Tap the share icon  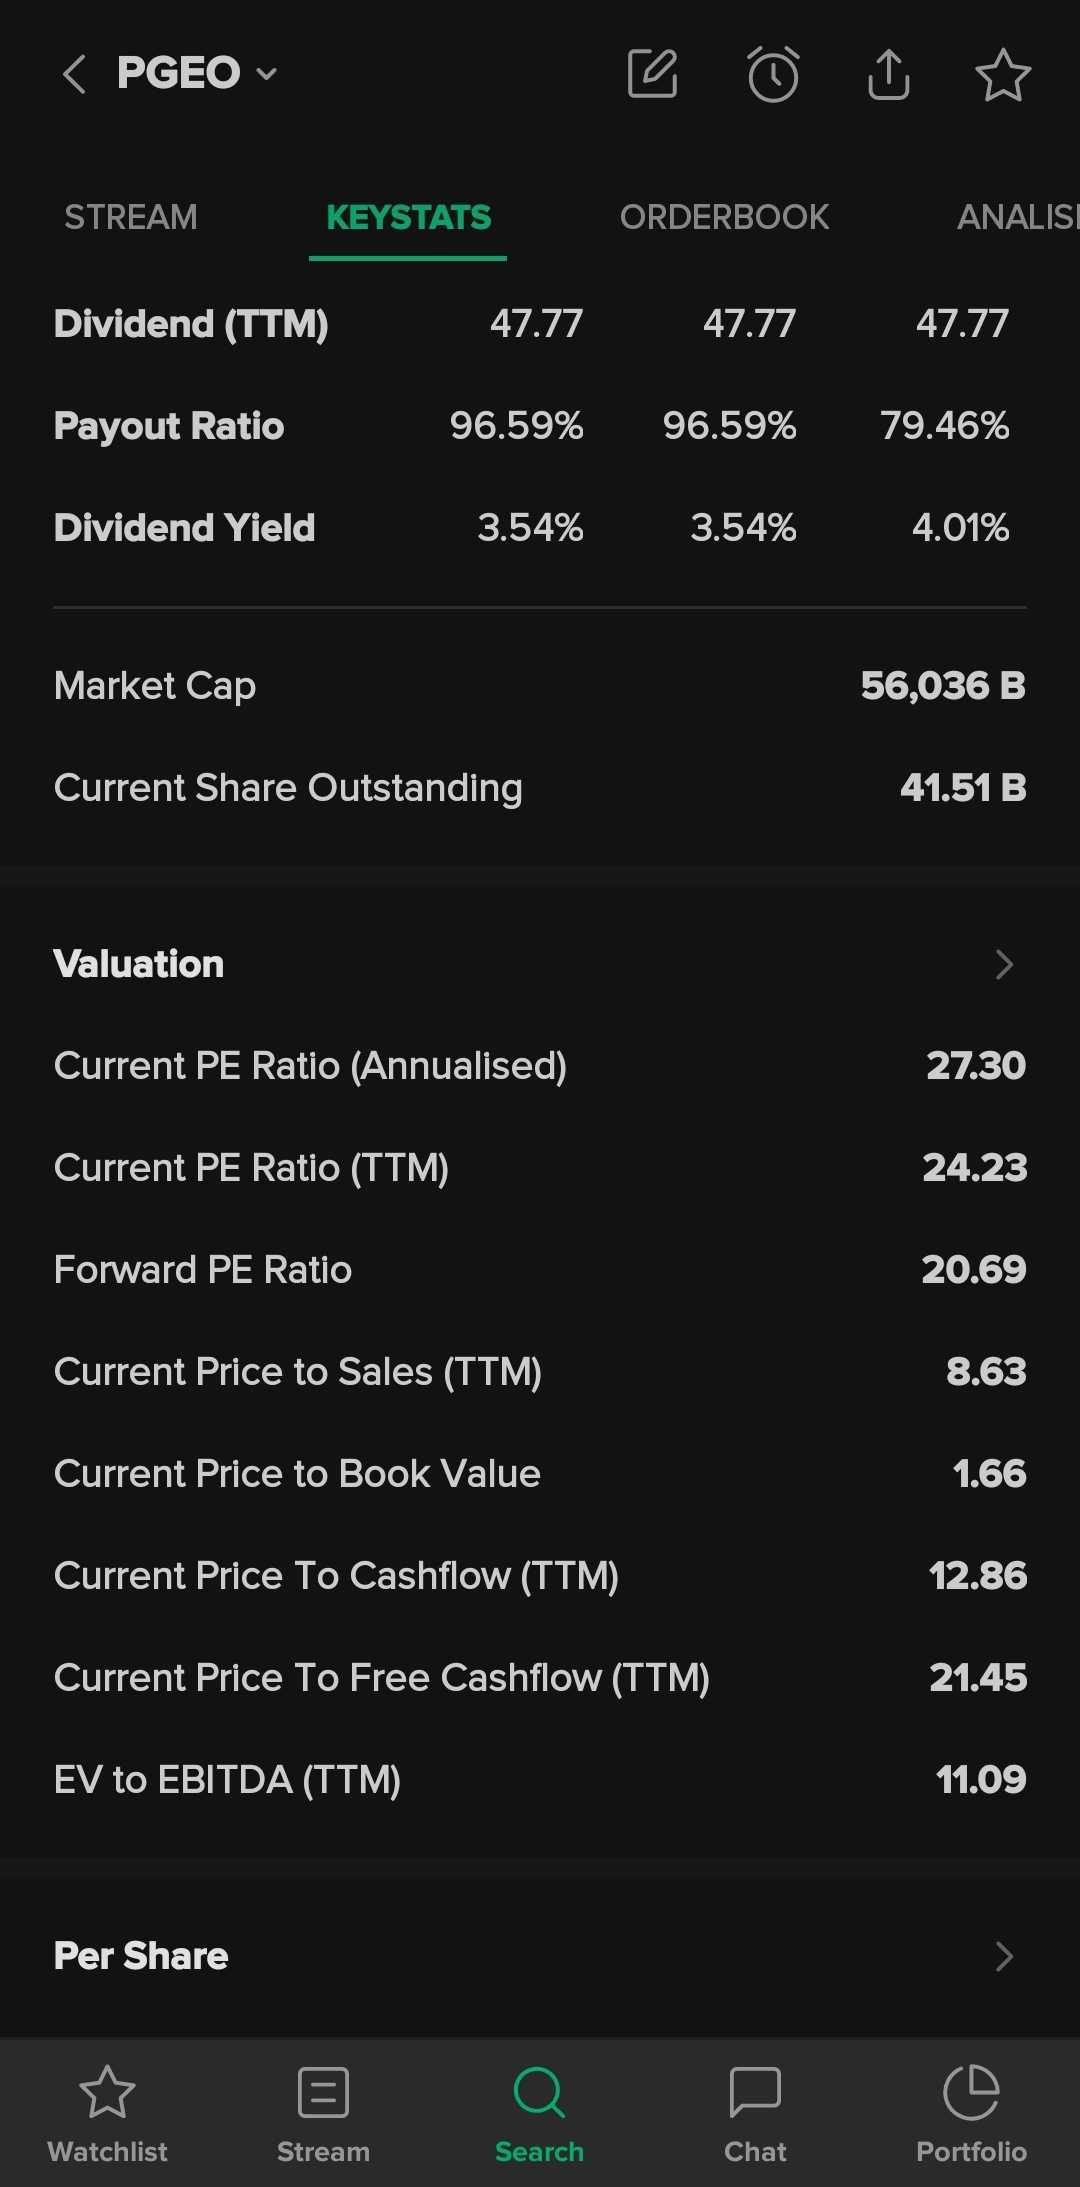888,74
